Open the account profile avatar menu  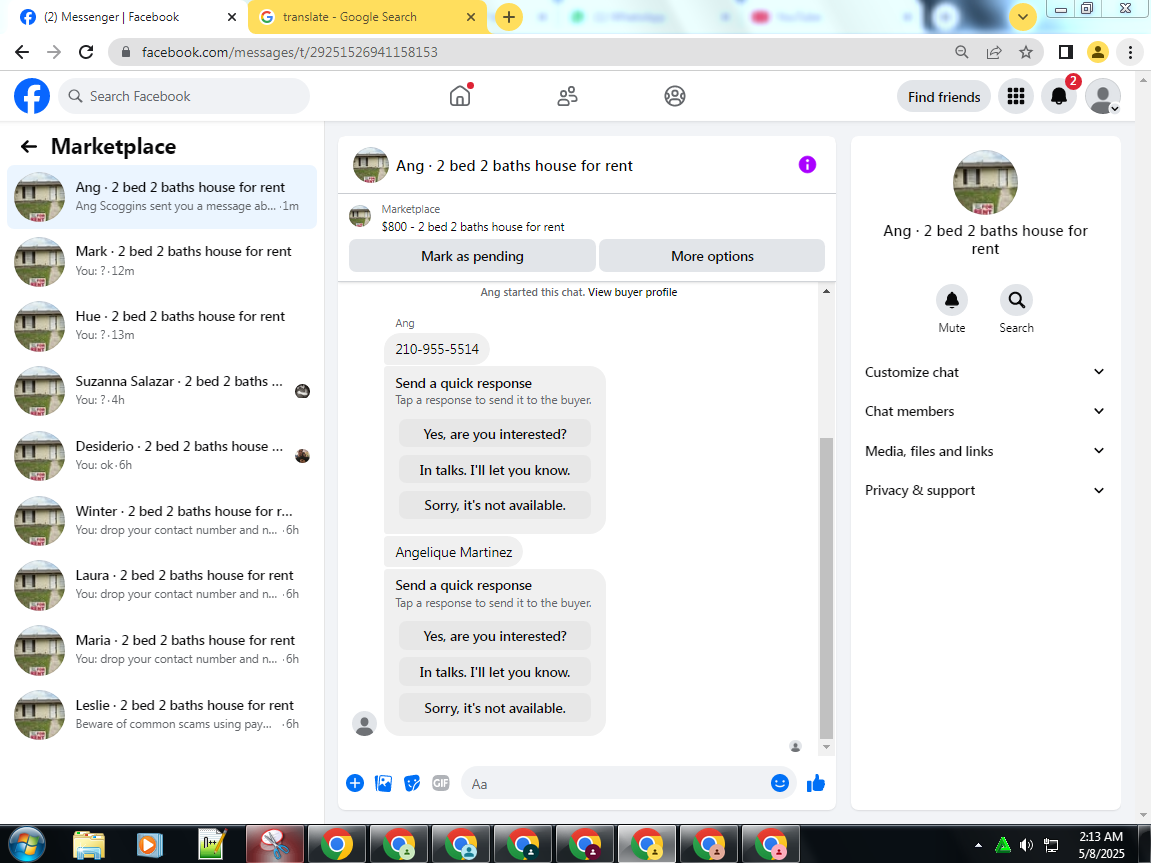[x=1103, y=96]
